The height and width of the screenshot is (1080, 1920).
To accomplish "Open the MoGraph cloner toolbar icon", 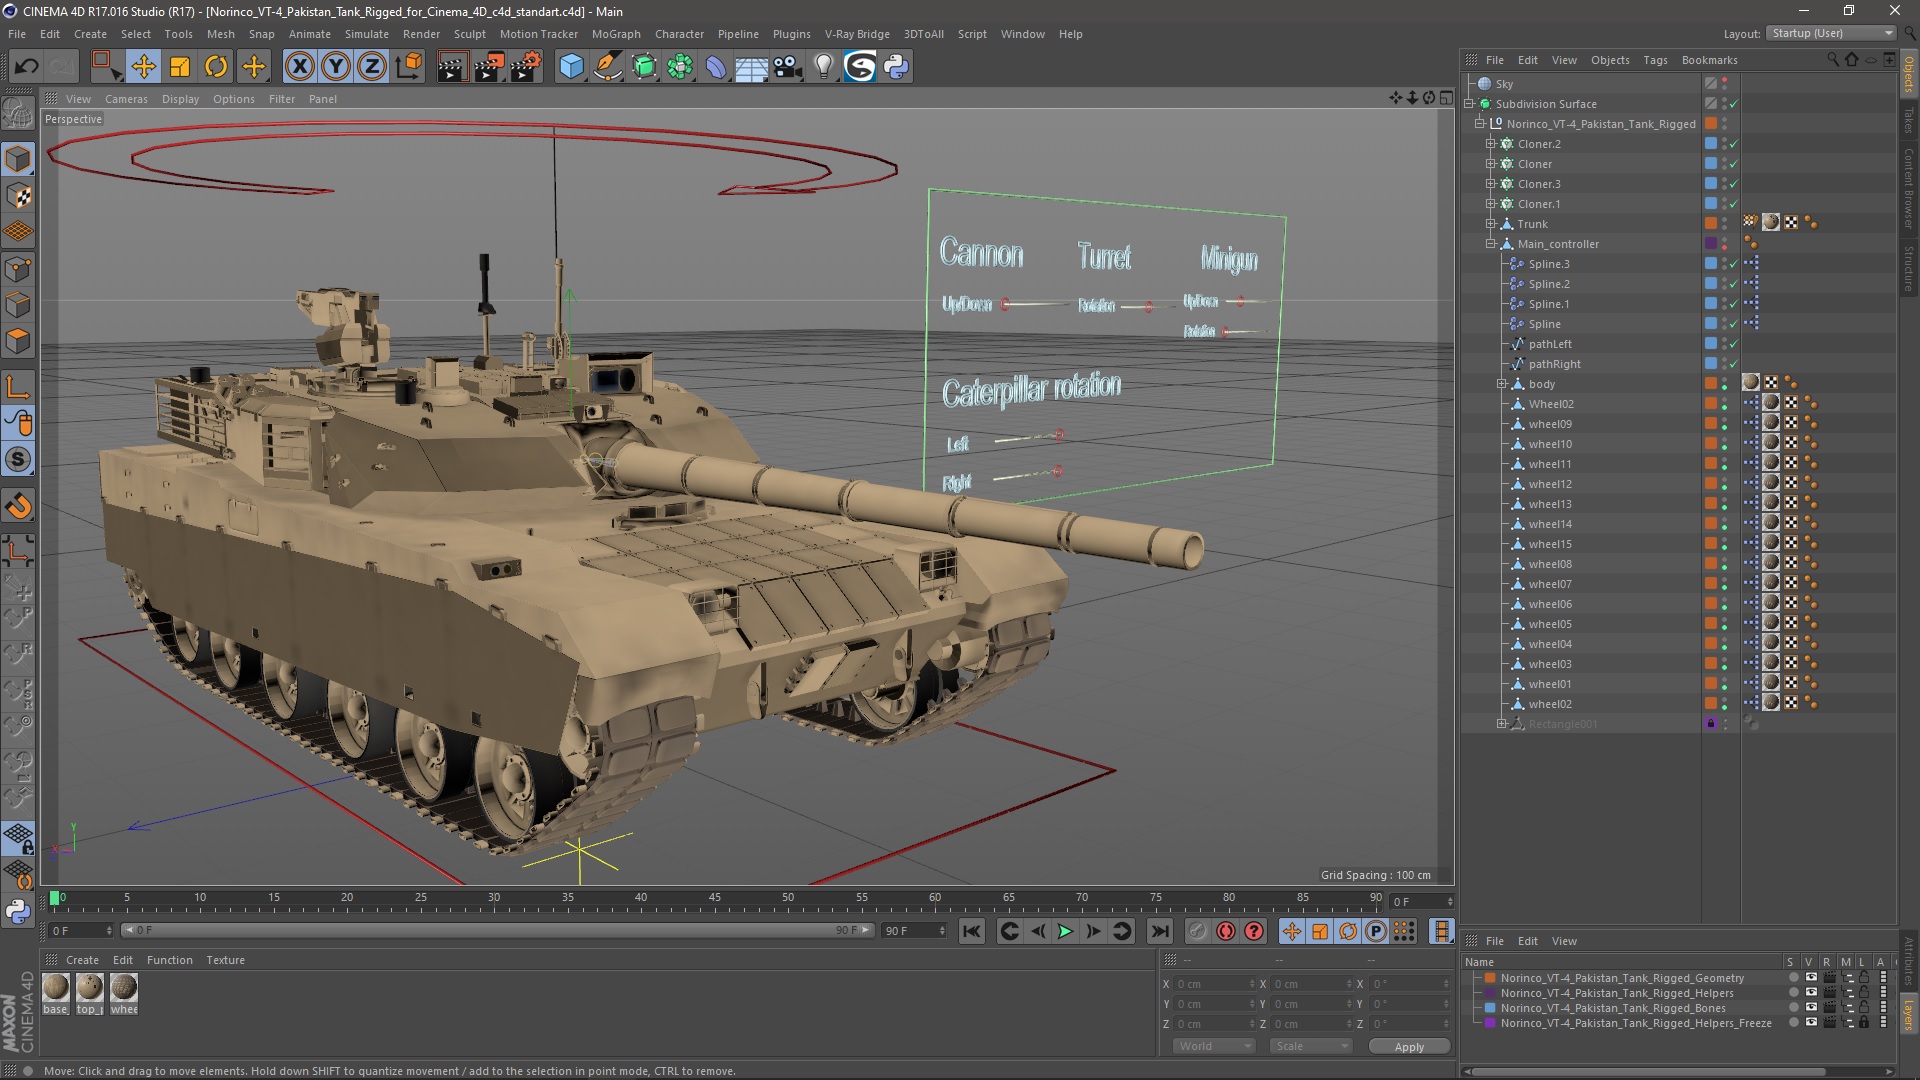I will pyautogui.click(x=680, y=67).
